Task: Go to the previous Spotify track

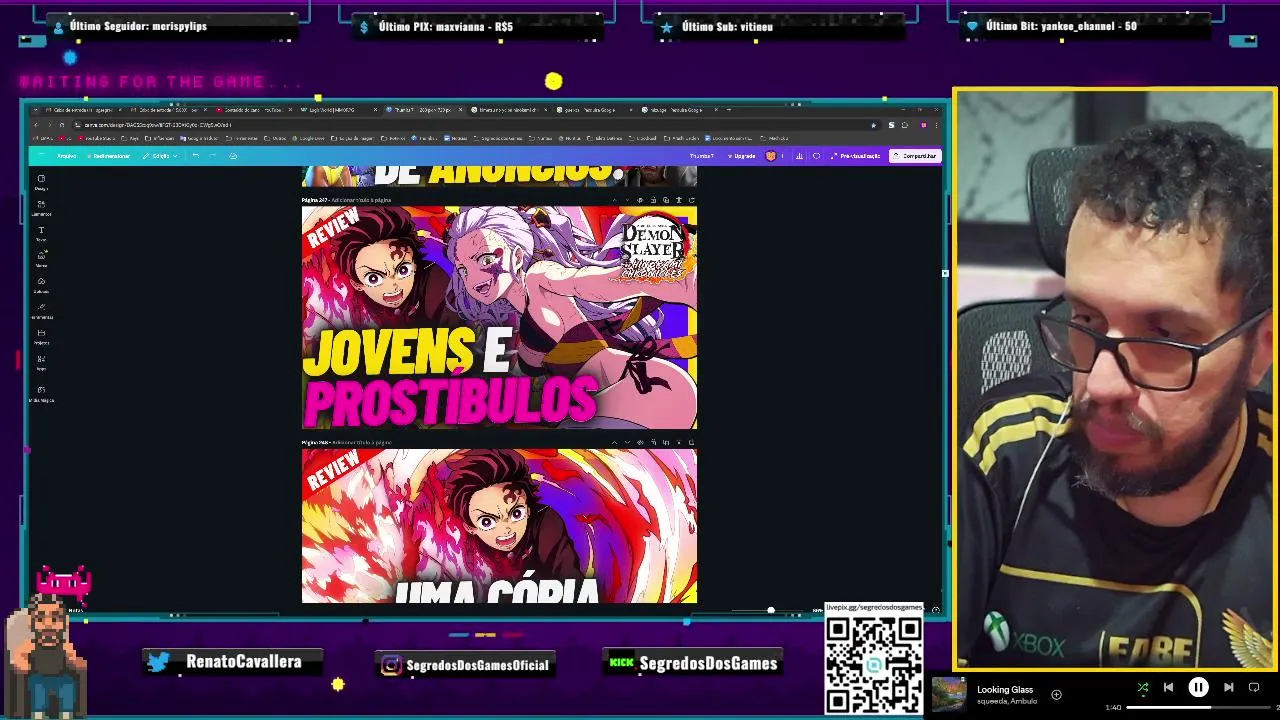Action: click(1168, 687)
